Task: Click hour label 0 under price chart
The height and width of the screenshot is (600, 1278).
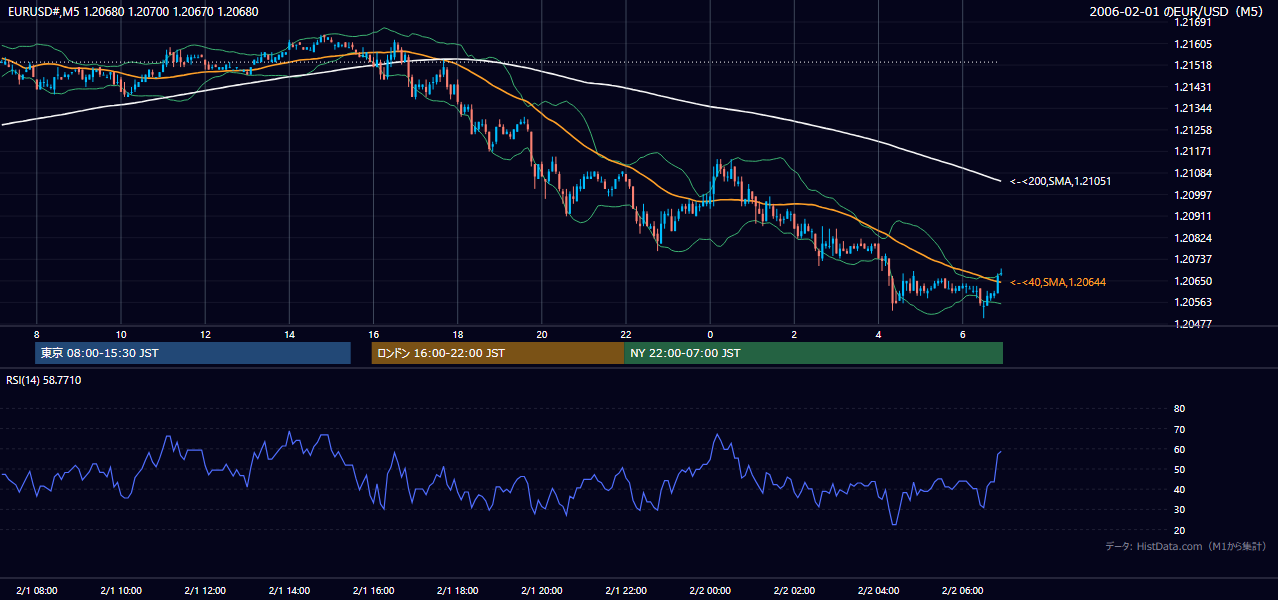Action: [709, 333]
